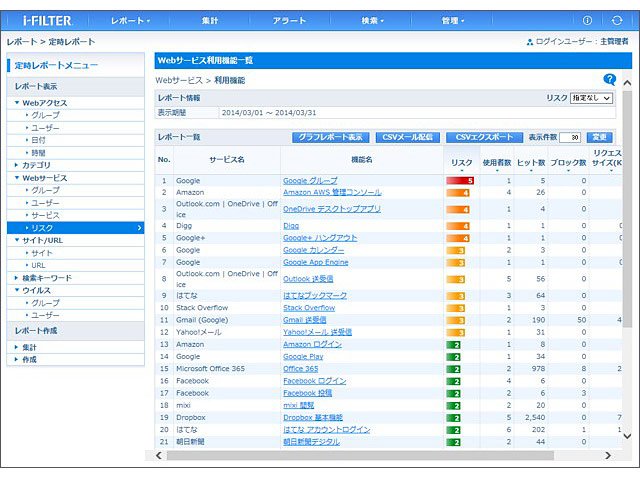Select サービス under Webサービス in sidebar
The width and height of the screenshot is (640, 500).
(45, 216)
